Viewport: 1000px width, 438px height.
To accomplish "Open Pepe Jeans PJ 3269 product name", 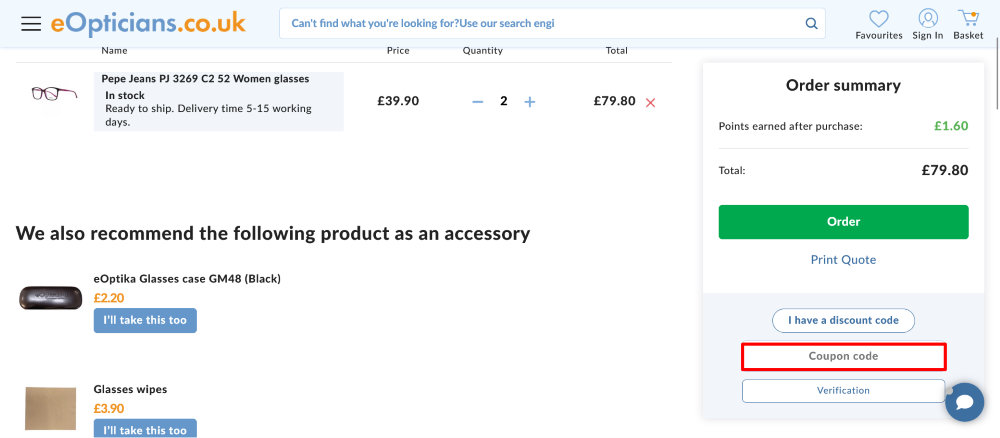I will [205, 79].
